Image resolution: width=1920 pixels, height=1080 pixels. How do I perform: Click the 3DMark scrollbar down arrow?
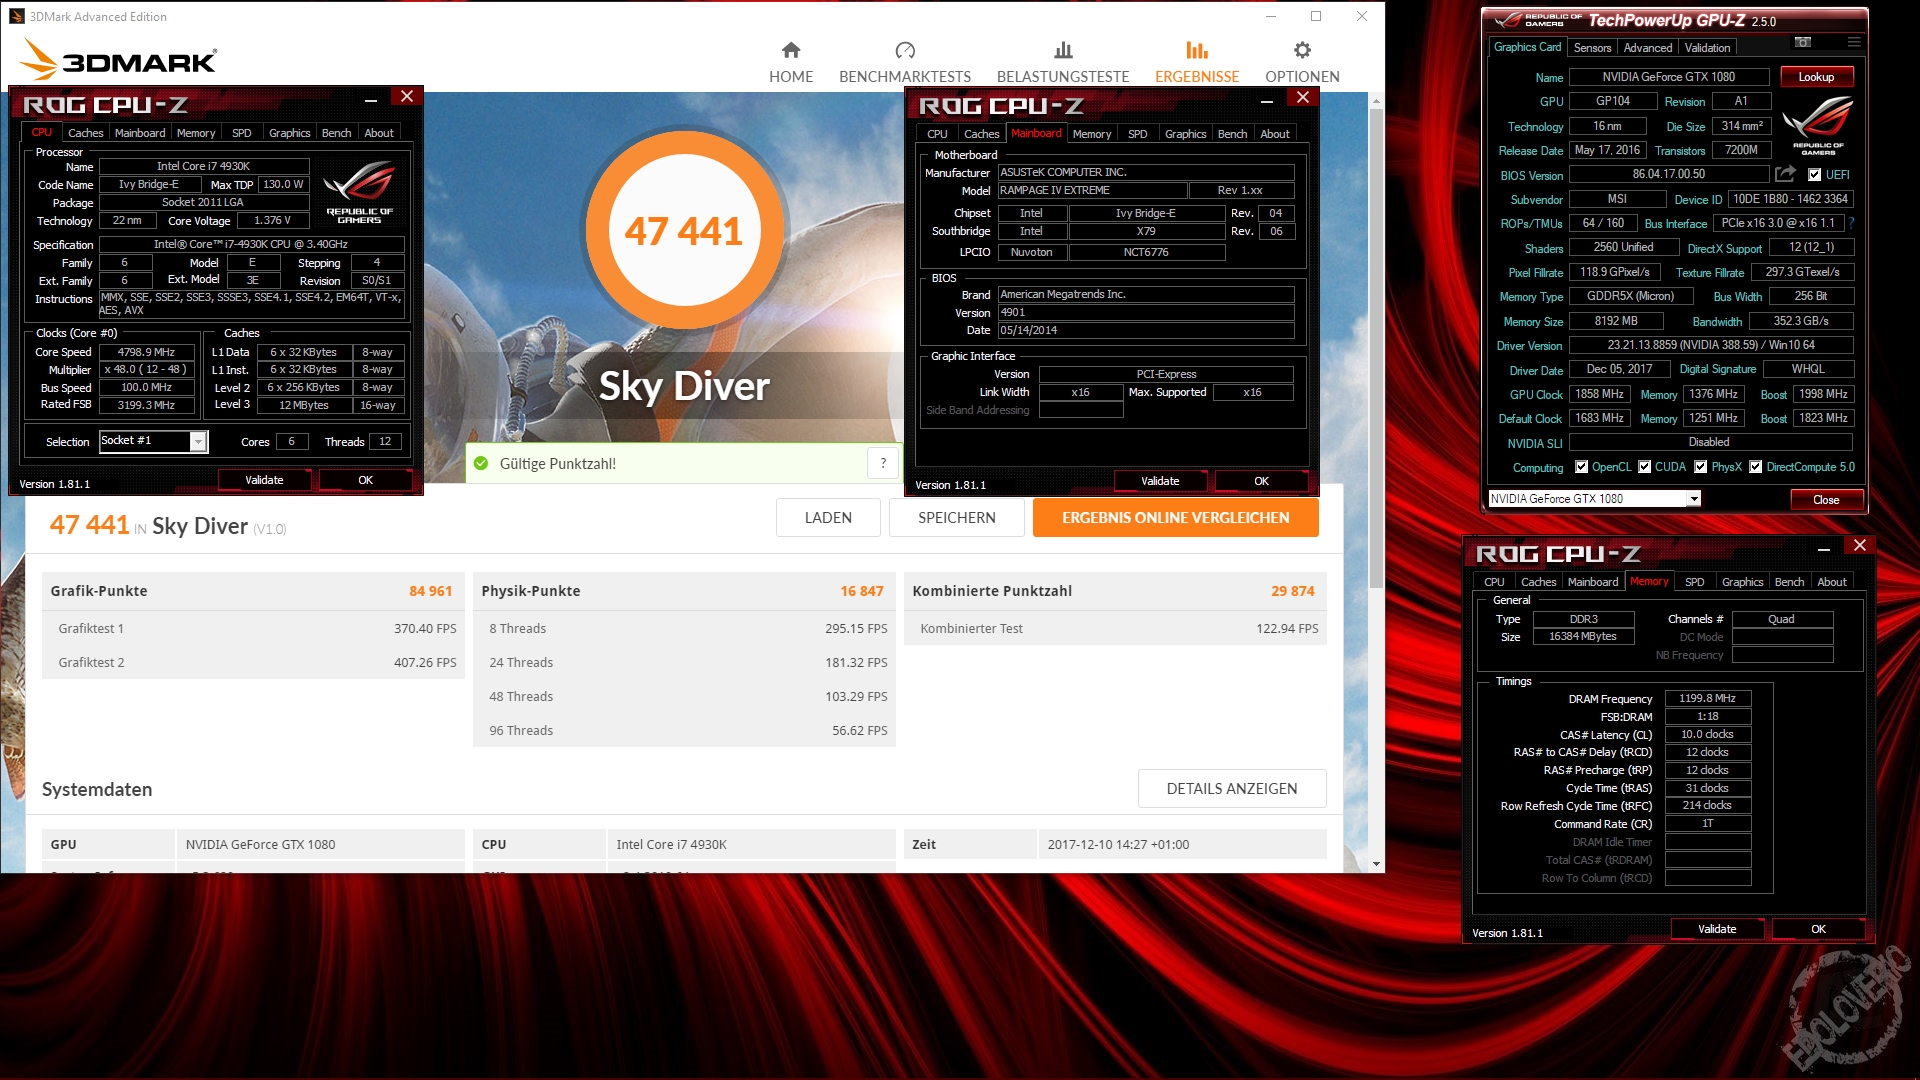pyautogui.click(x=1376, y=864)
